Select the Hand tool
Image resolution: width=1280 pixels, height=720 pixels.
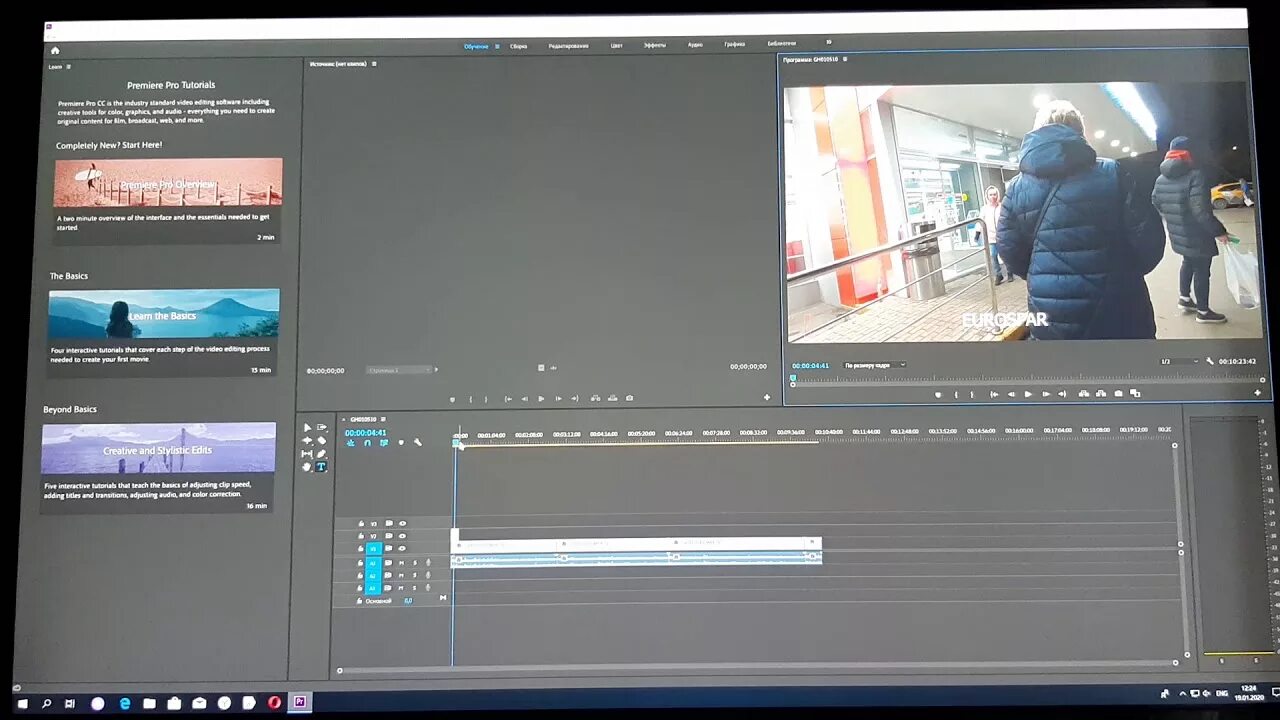pos(307,466)
